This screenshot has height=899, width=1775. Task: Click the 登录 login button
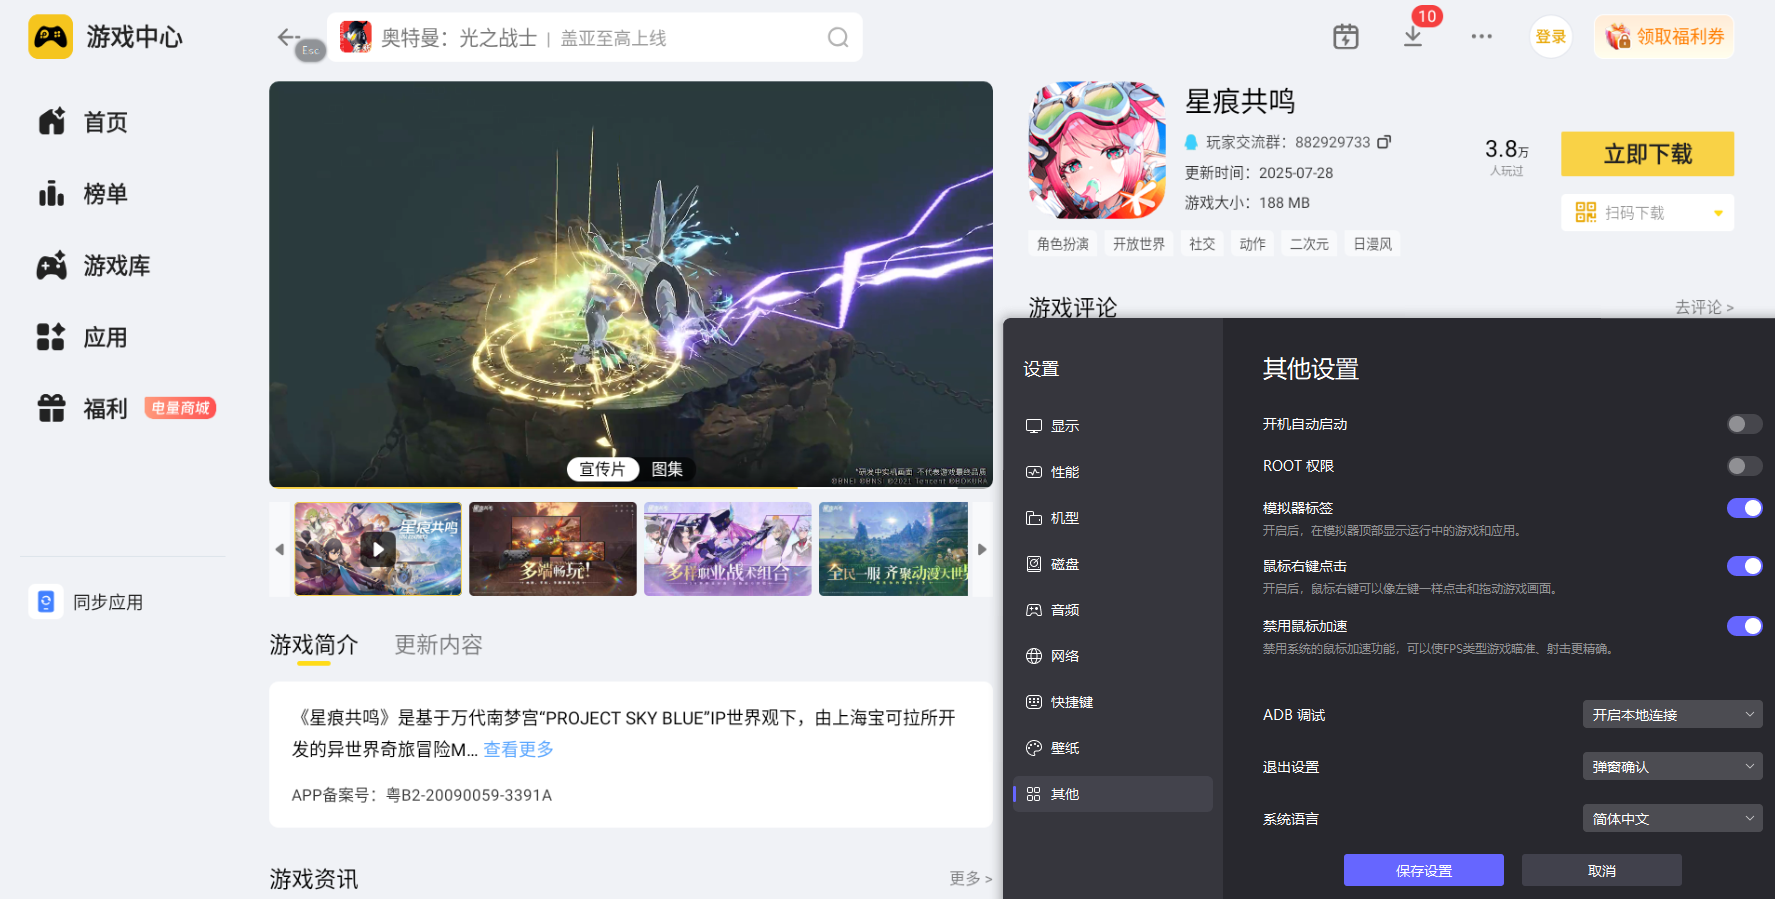coord(1550,37)
